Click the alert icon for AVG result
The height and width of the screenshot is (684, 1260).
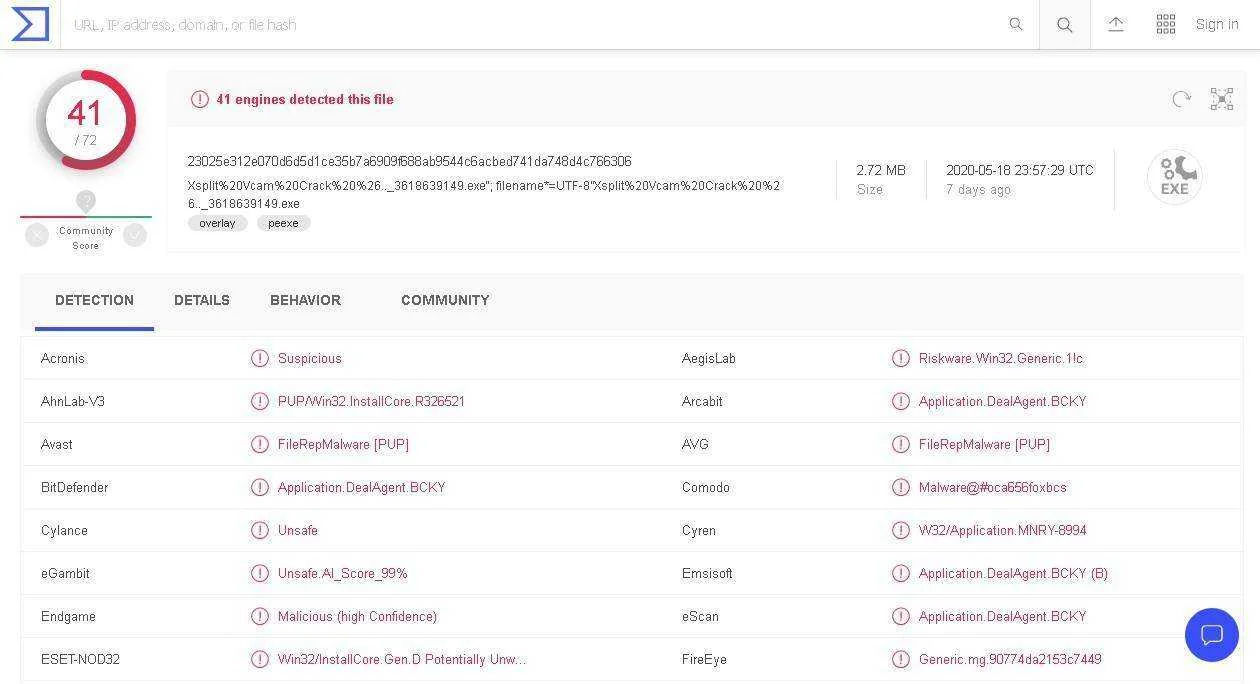(x=901, y=444)
